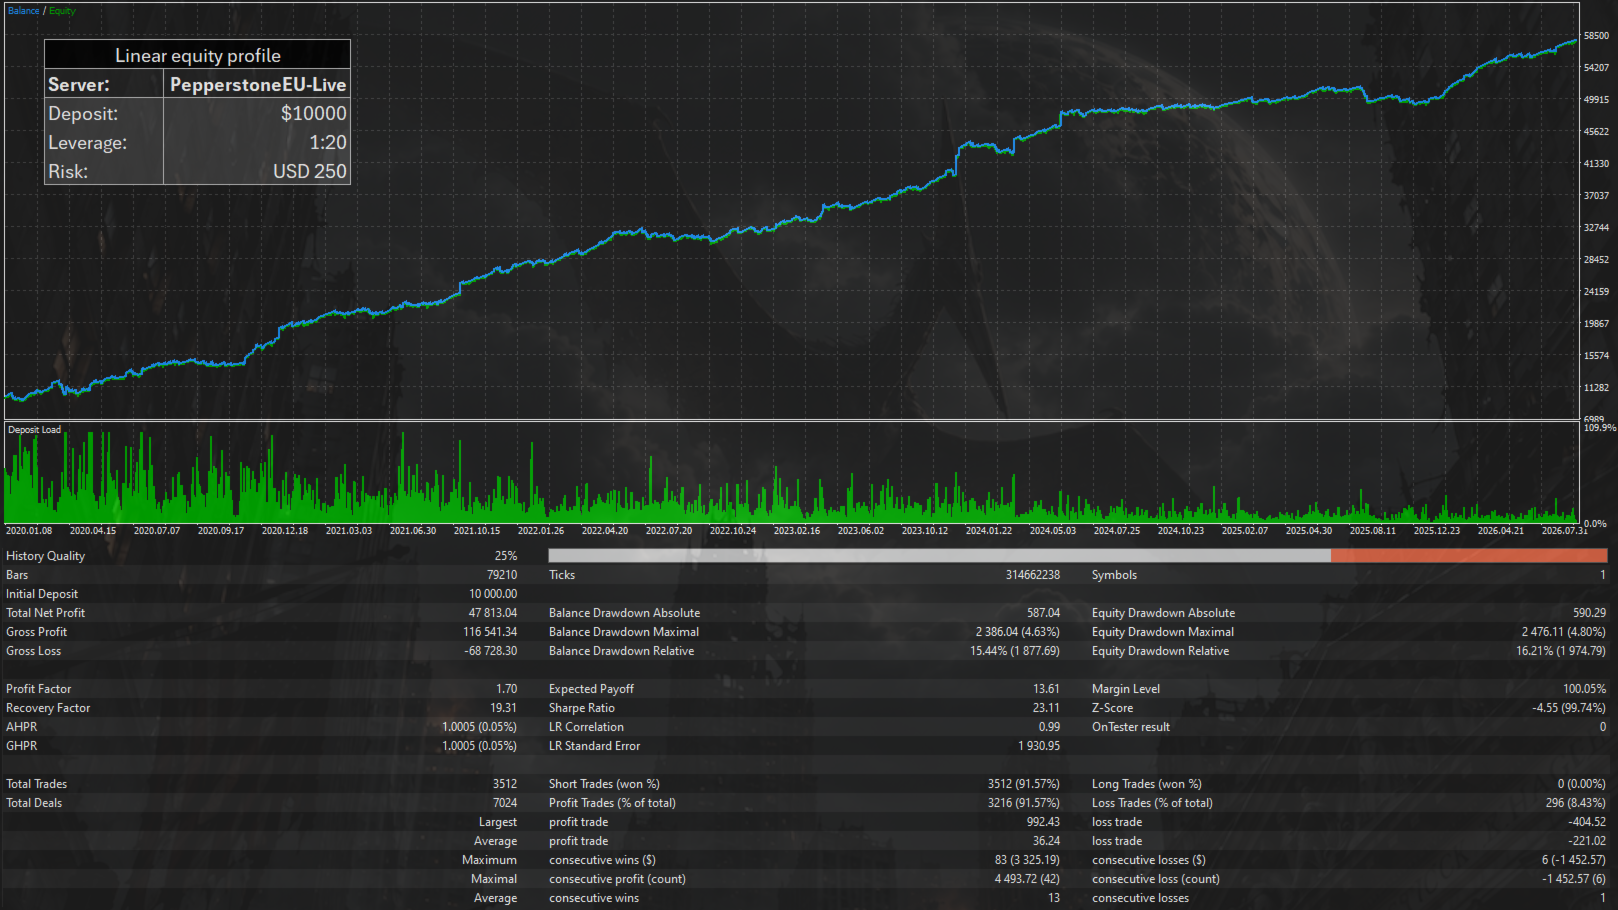Image resolution: width=1618 pixels, height=910 pixels.
Task: Click the 2020.01.08 start date marker
Action: pyautogui.click(x=29, y=531)
